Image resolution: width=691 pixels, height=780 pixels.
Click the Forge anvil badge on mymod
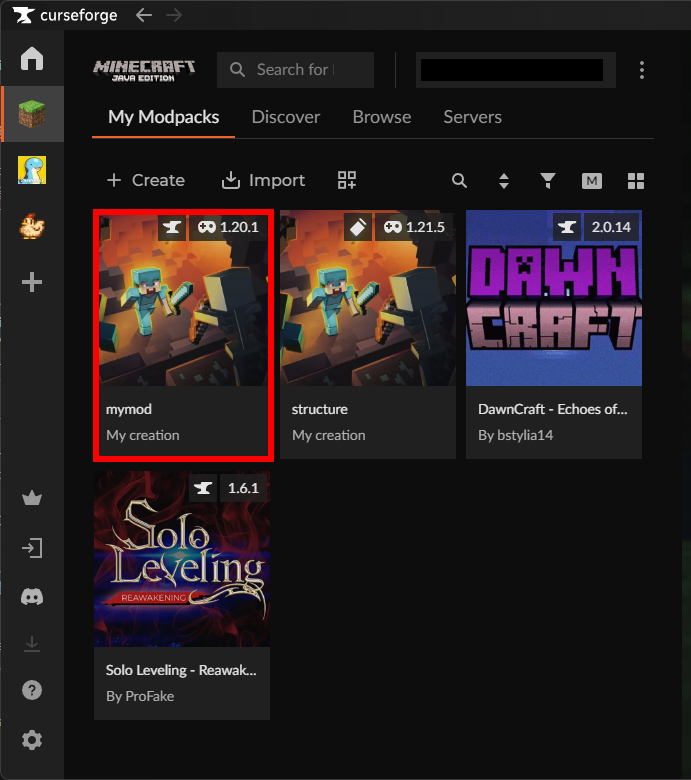tap(172, 227)
